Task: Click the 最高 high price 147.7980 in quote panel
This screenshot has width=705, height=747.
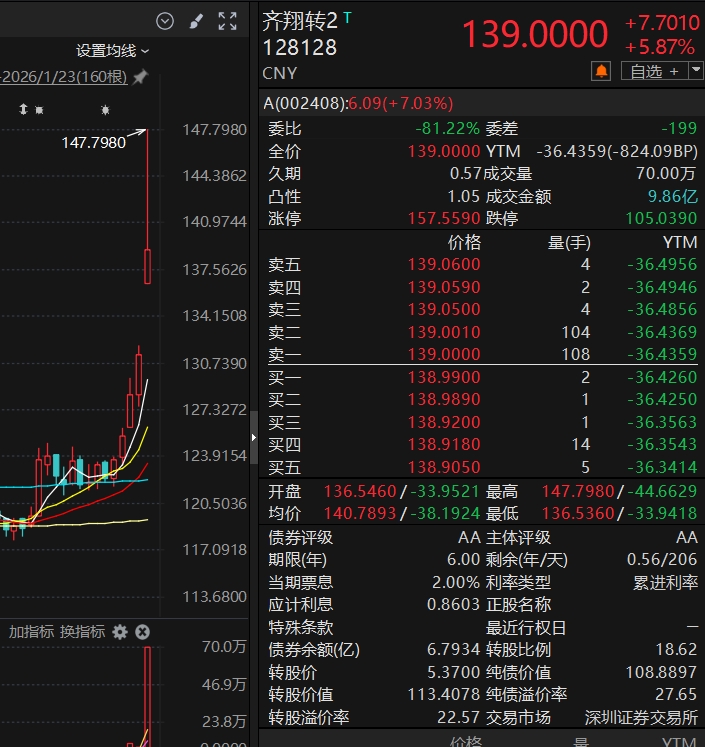Action: [x=578, y=491]
